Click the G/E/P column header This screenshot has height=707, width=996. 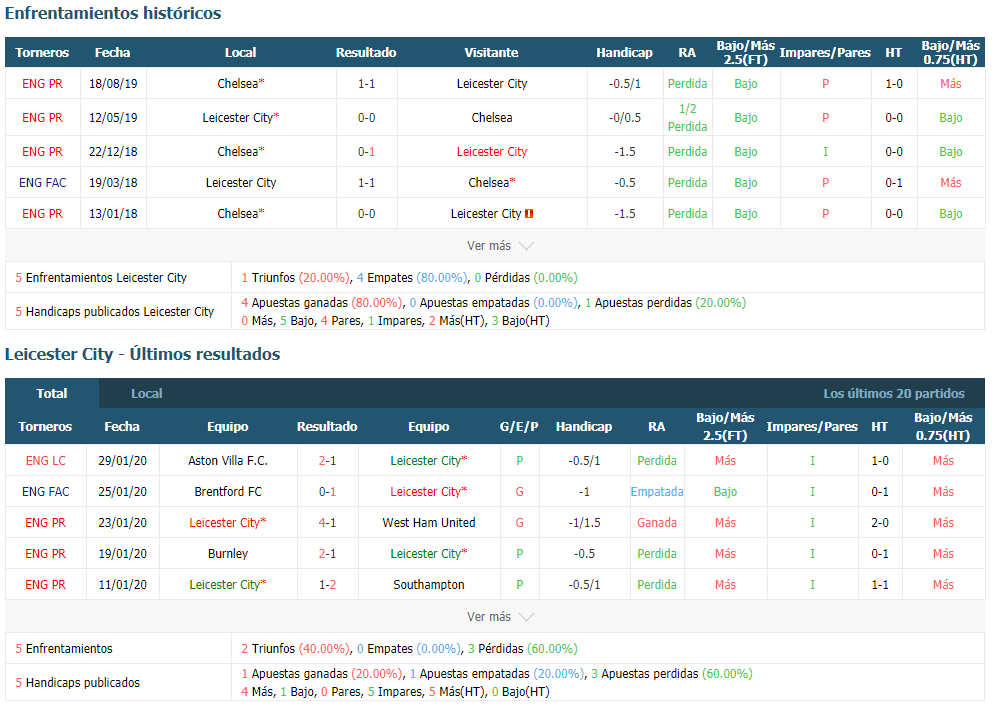519,426
